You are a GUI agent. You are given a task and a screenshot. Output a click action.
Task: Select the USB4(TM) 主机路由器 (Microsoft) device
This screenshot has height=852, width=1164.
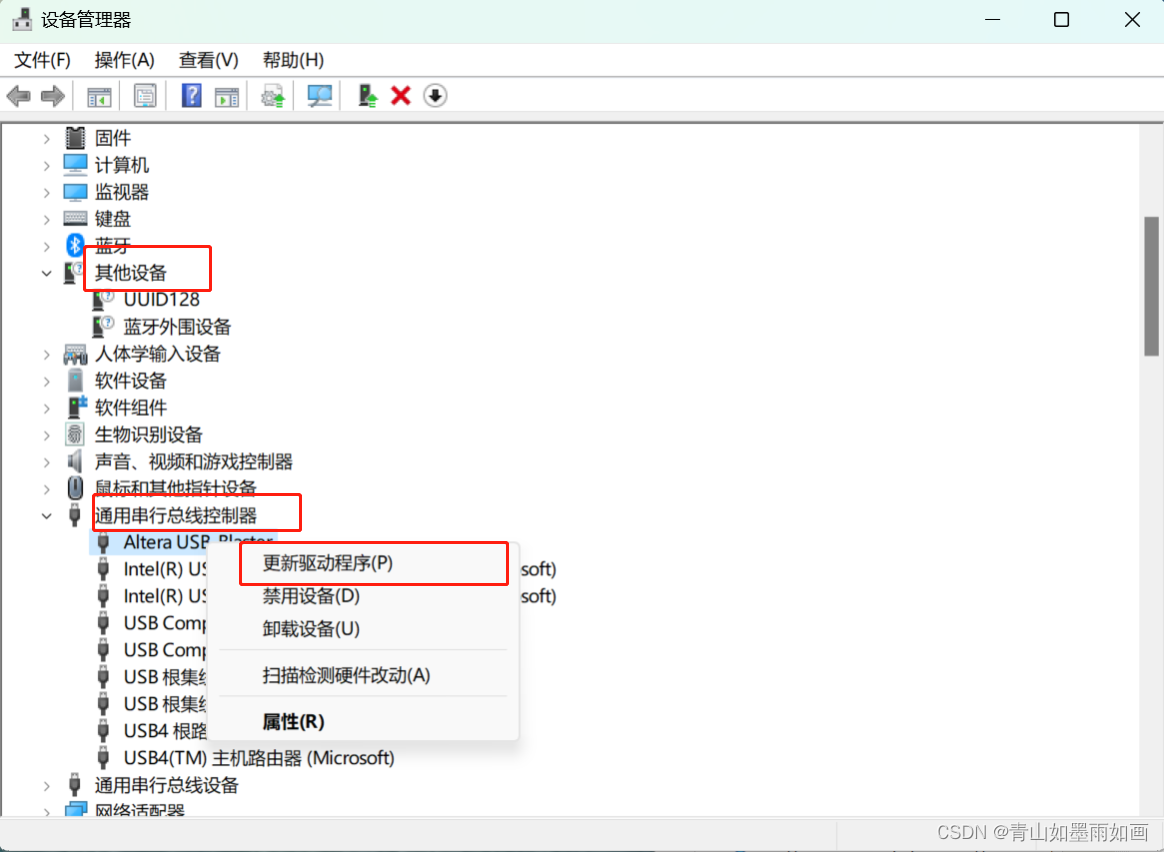259,757
